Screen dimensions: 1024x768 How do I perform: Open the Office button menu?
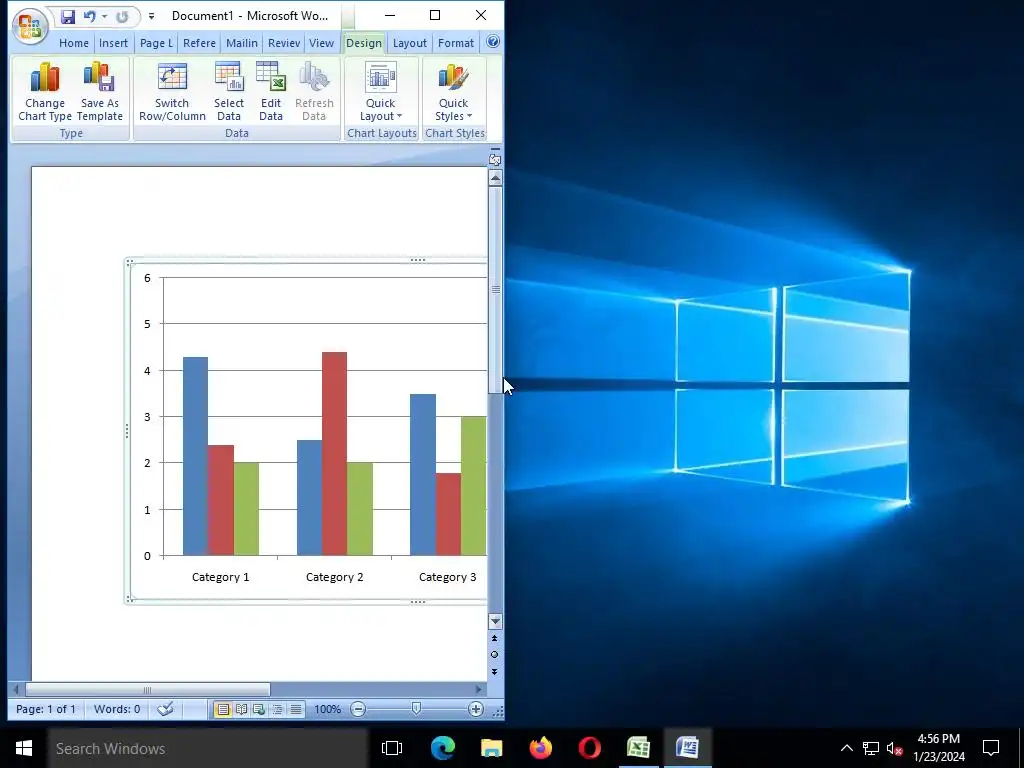(29, 26)
